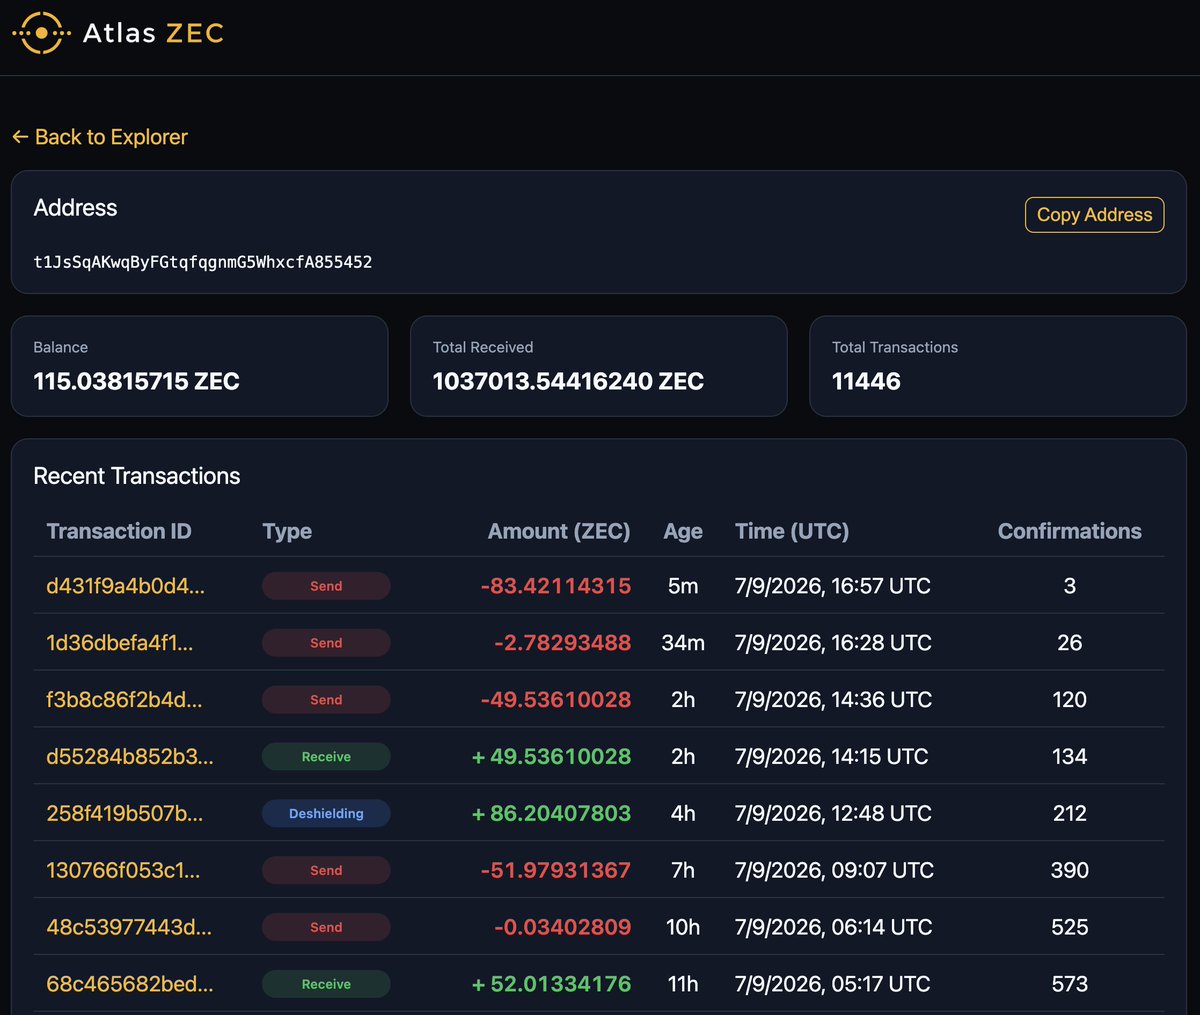The image size is (1200, 1015).
Task: Click Send badge for -83.42114315 row
Action: click(x=326, y=586)
